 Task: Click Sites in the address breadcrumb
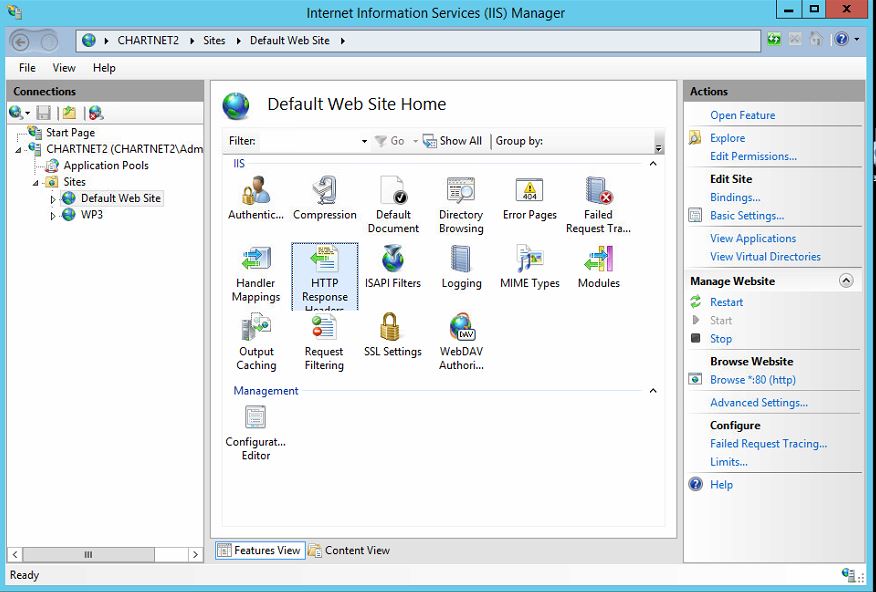[214, 41]
